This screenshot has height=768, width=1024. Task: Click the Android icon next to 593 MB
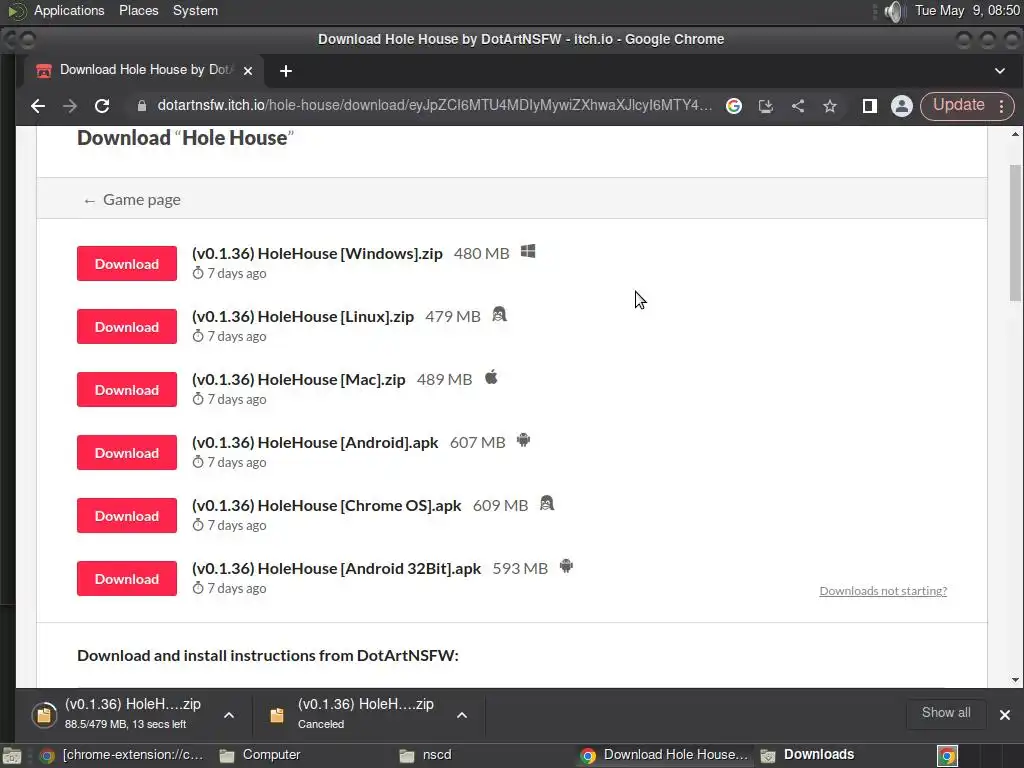(x=566, y=566)
